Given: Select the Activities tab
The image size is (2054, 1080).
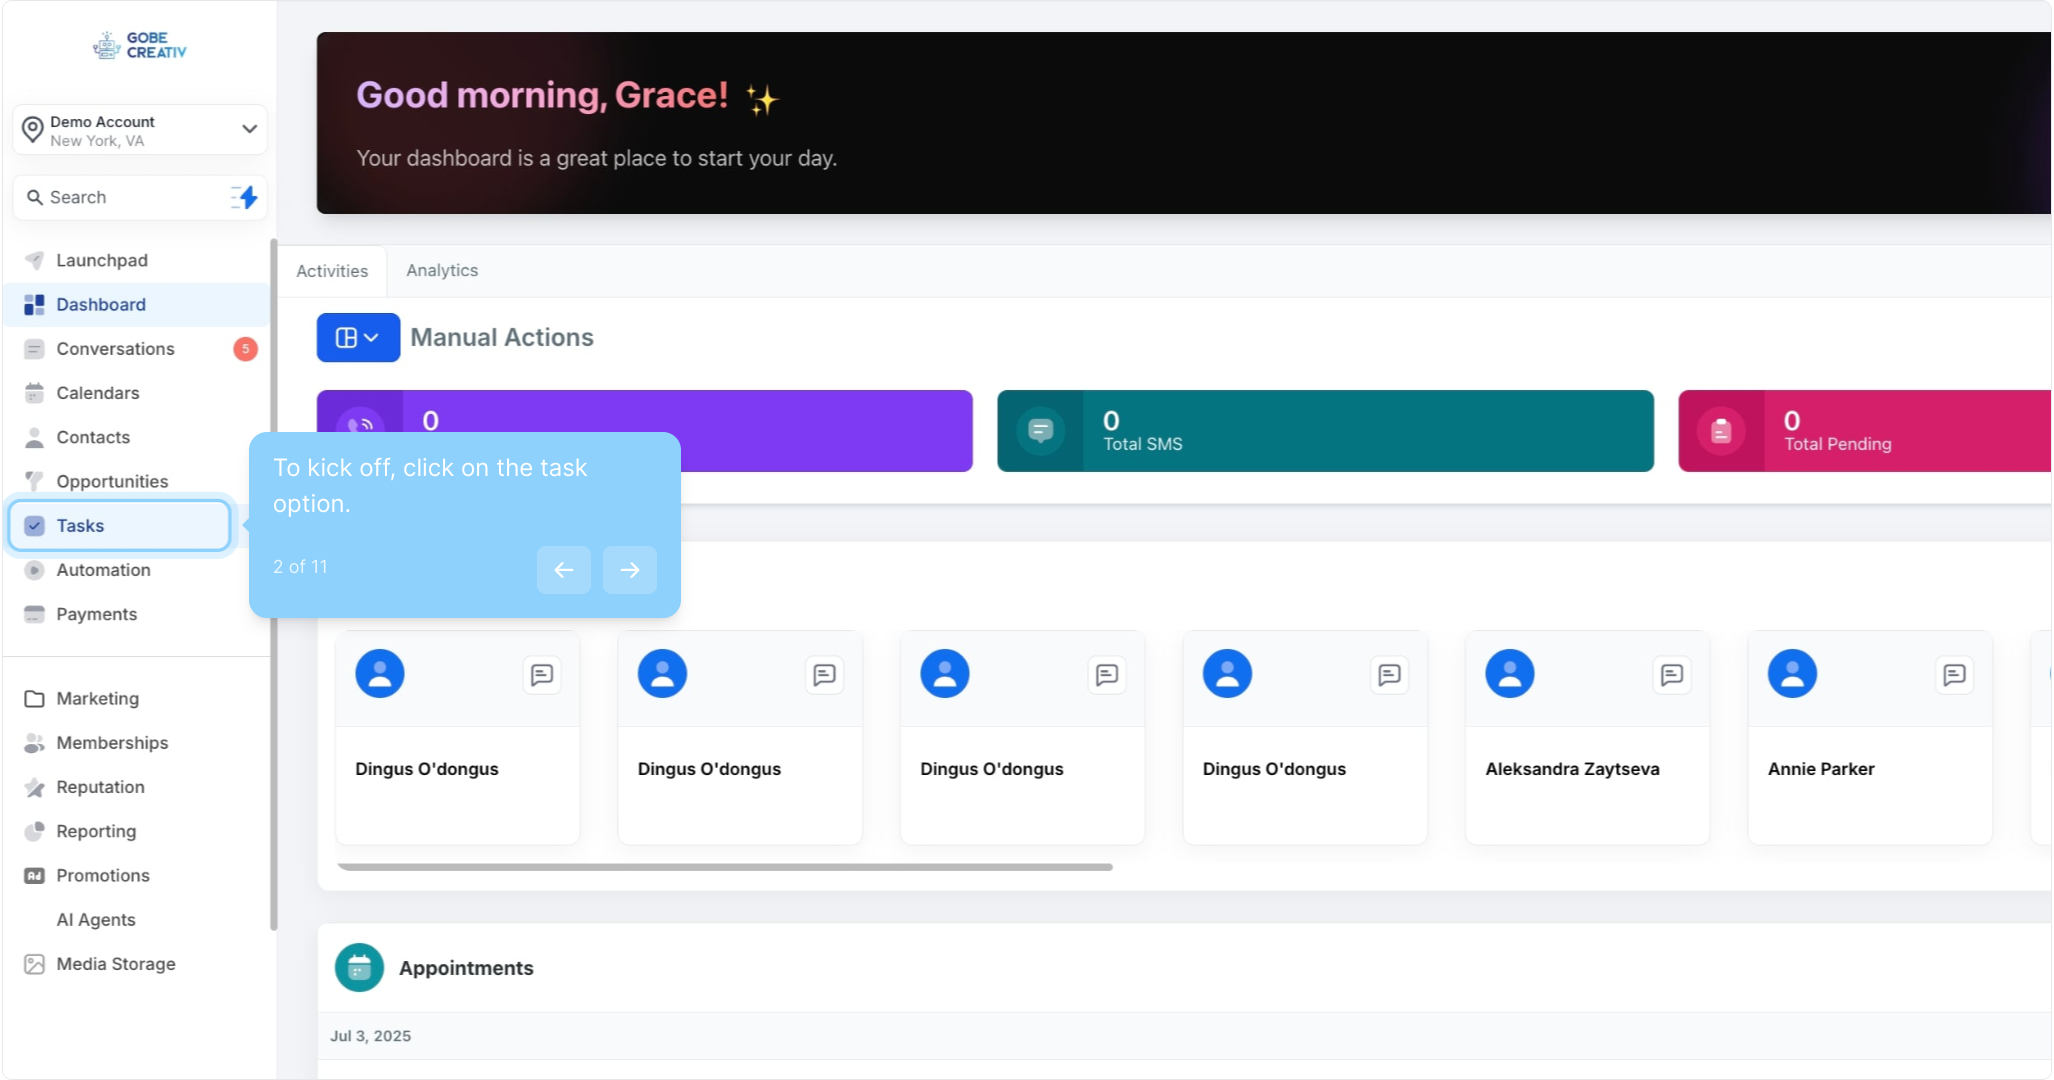Looking at the screenshot, I should click(332, 271).
